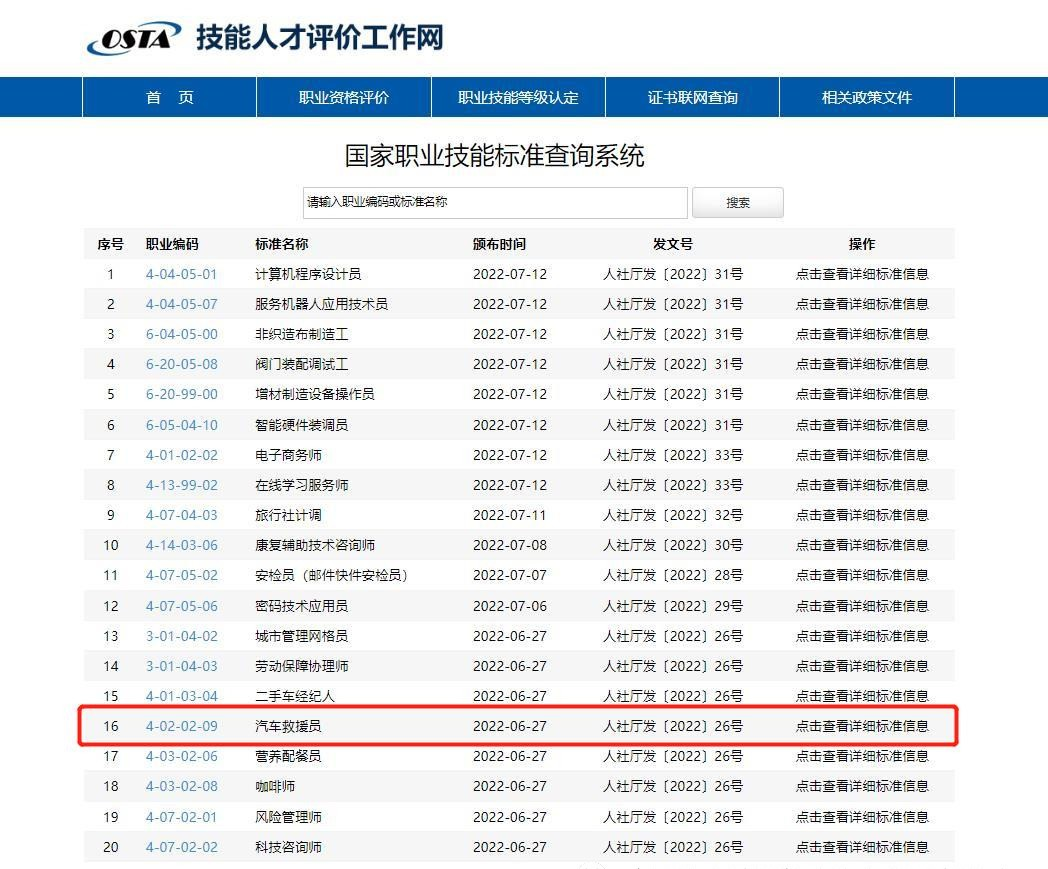1048x869 pixels.
Task: Select 相关政策文件 in navigation bar
Action: [x=866, y=97]
